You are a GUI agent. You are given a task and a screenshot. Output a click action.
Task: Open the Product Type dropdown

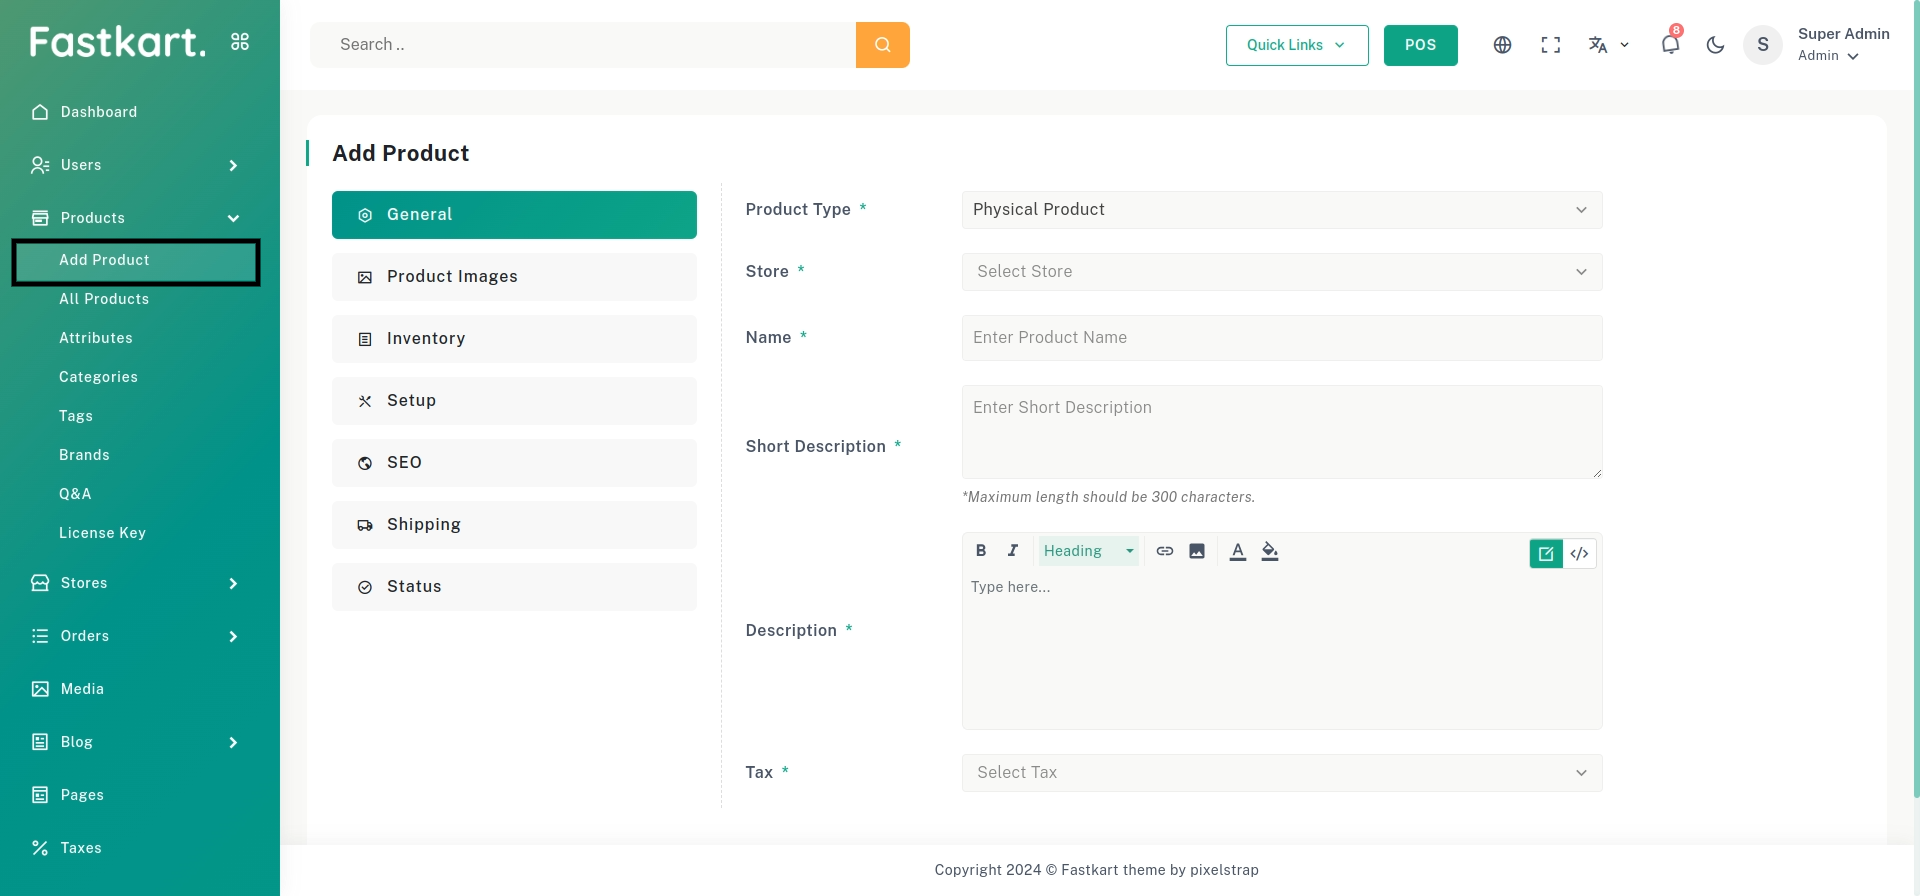click(x=1282, y=210)
